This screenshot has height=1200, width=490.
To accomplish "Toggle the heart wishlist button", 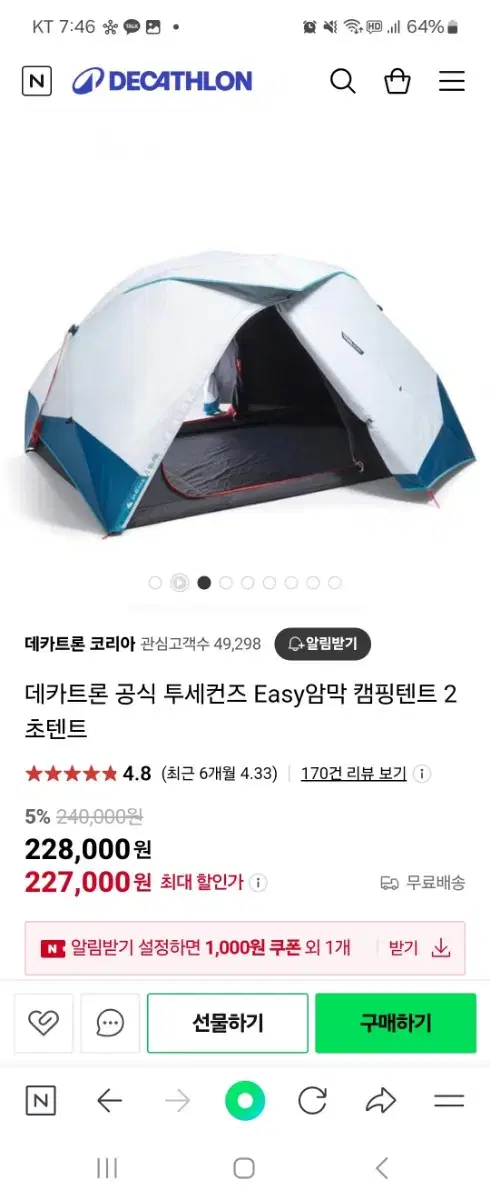I will click(x=43, y=1023).
